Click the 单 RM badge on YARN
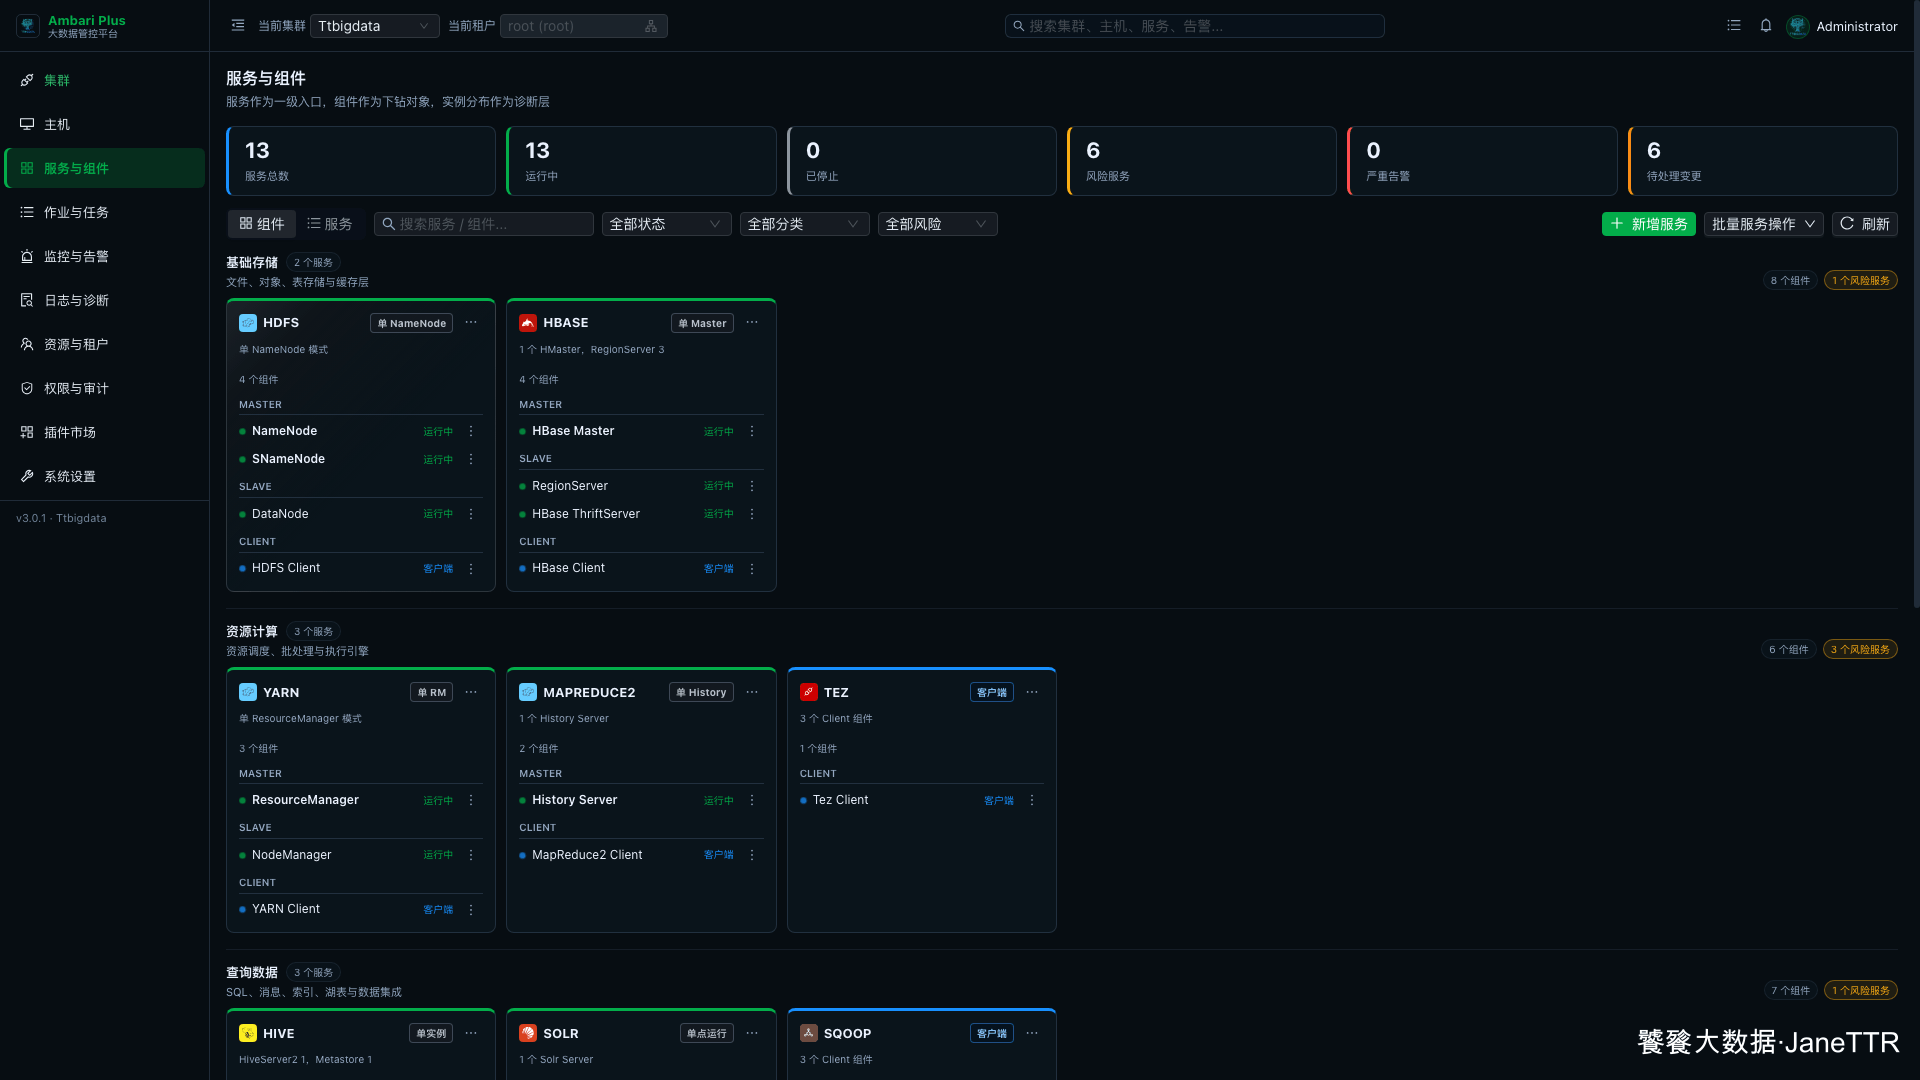Screen dimensions: 1920x1080 431,692
